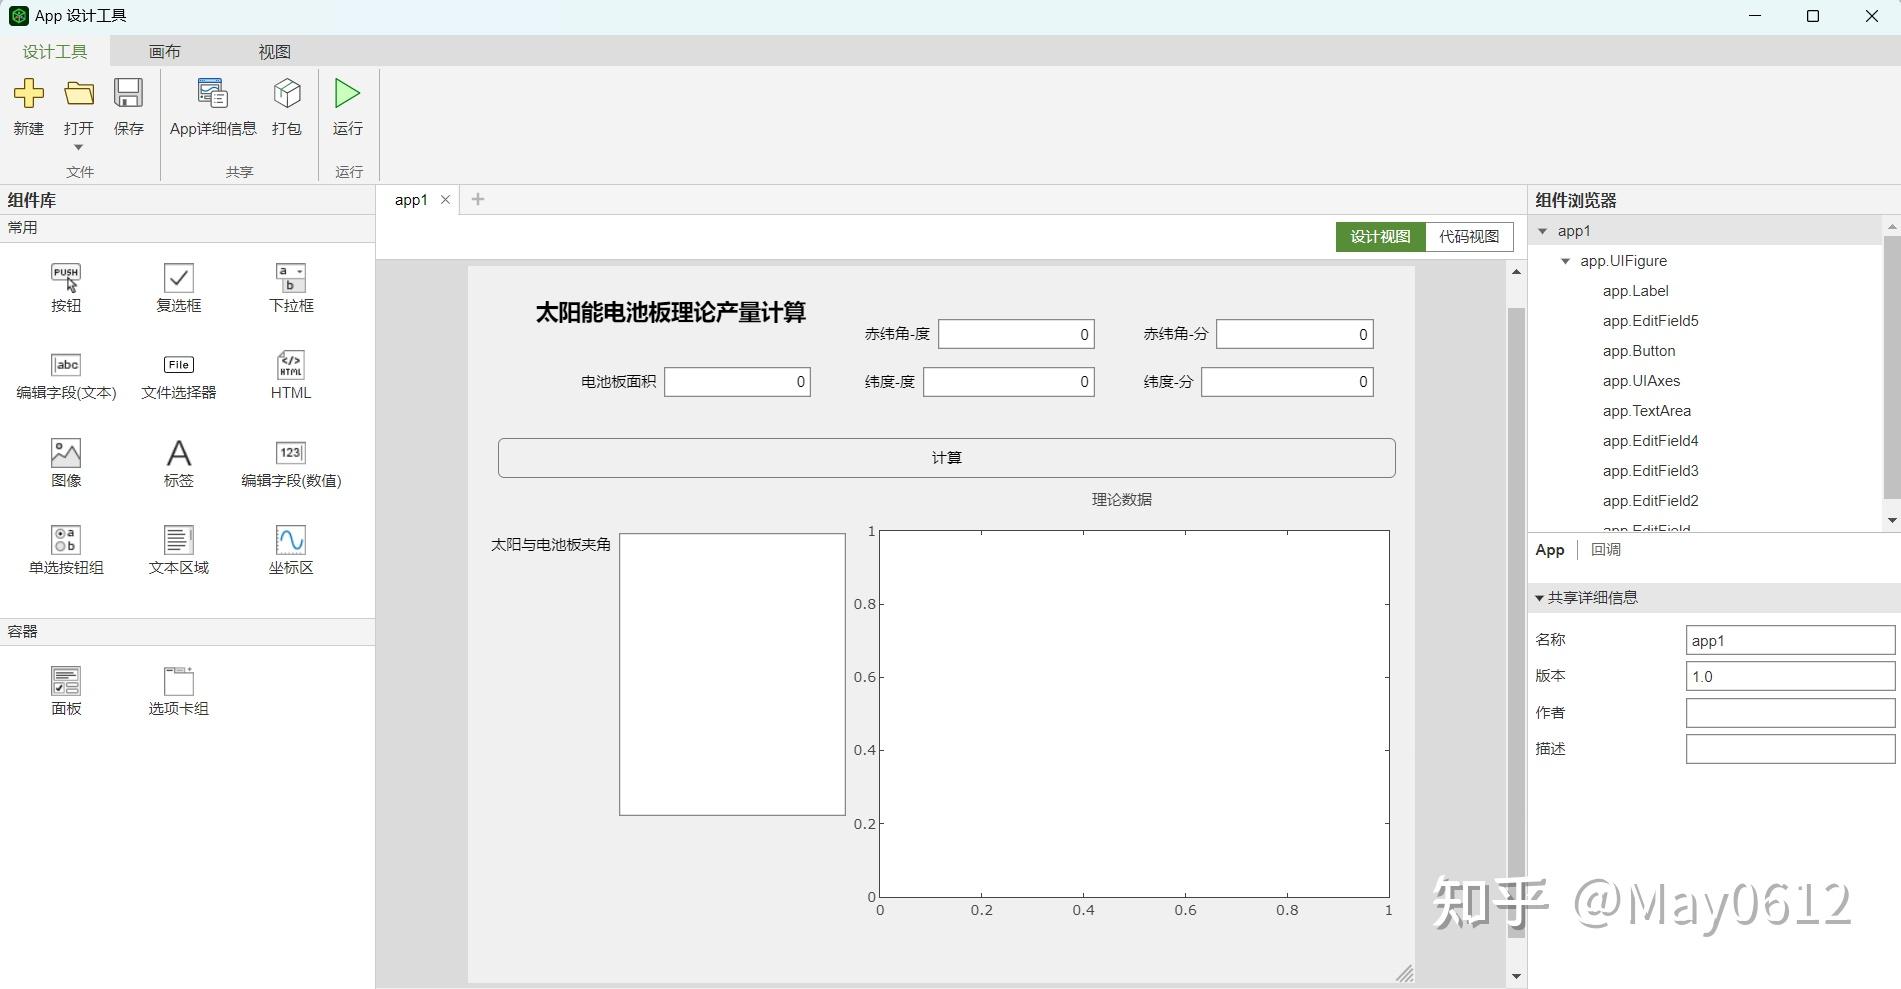The width and height of the screenshot is (1901, 989).
Task: Open the 回调 callbacks tab
Action: click(1606, 550)
